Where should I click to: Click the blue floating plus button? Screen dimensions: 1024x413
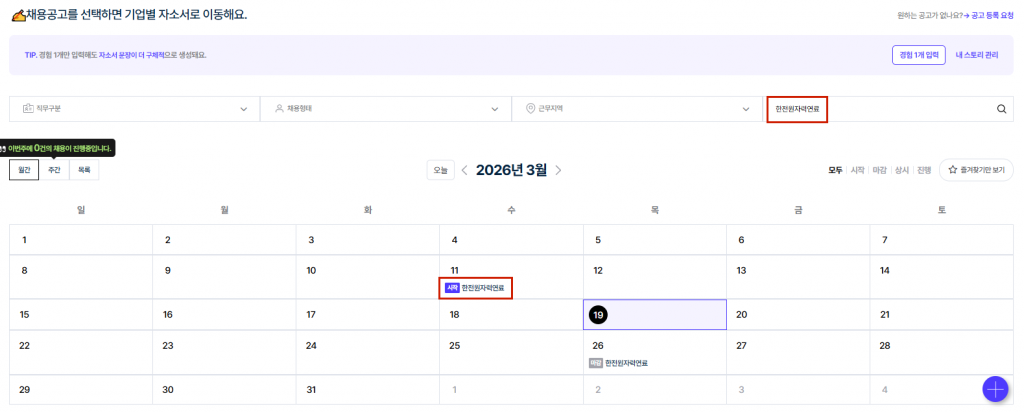tap(995, 389)
